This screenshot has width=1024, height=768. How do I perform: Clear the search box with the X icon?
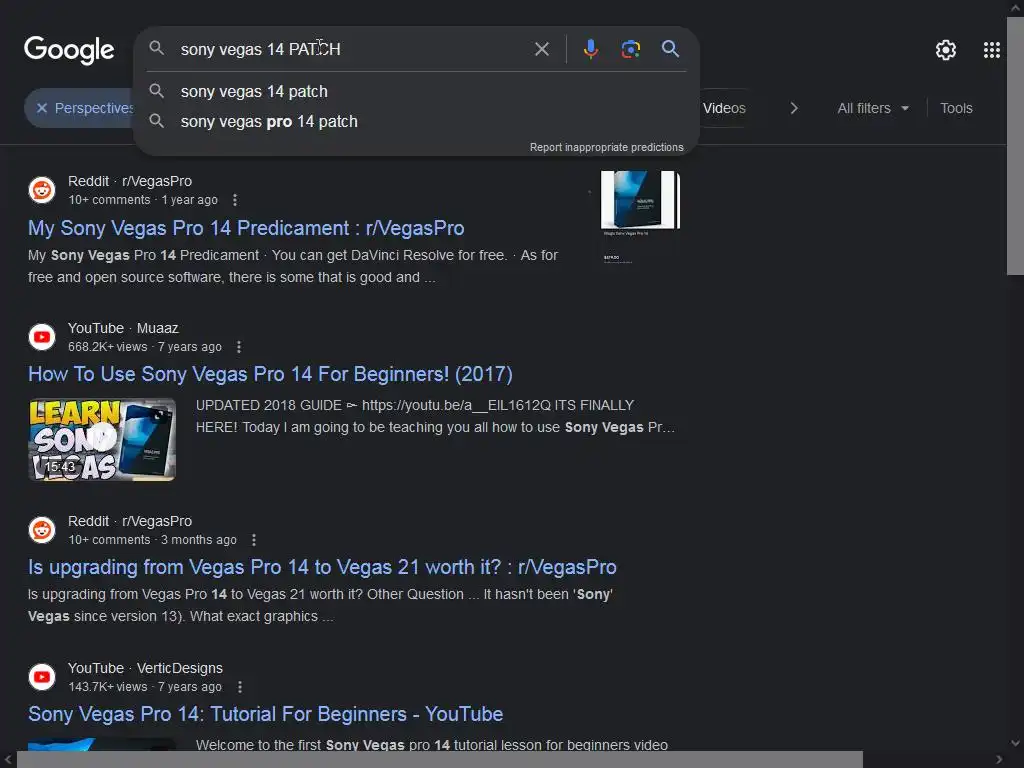click(541, 49)
